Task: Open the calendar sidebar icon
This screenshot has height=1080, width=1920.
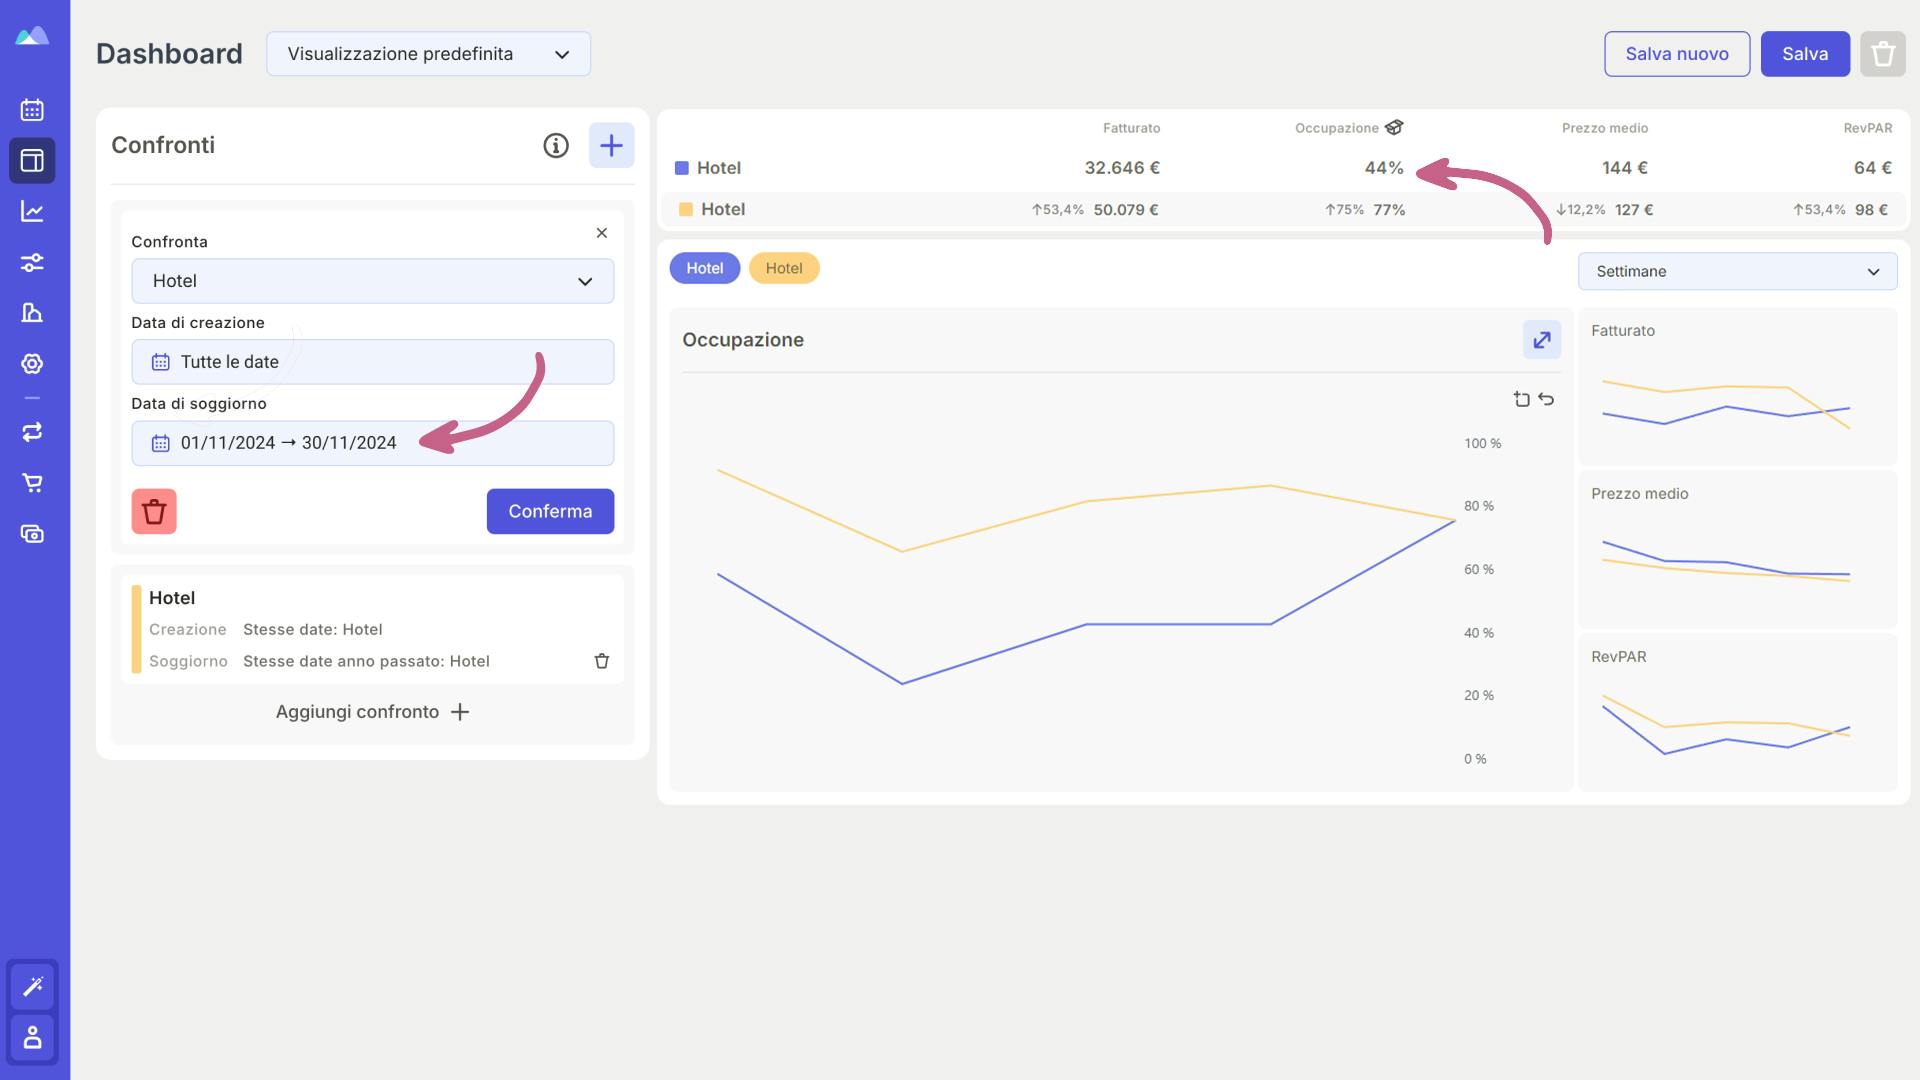Action: [32, 109]
